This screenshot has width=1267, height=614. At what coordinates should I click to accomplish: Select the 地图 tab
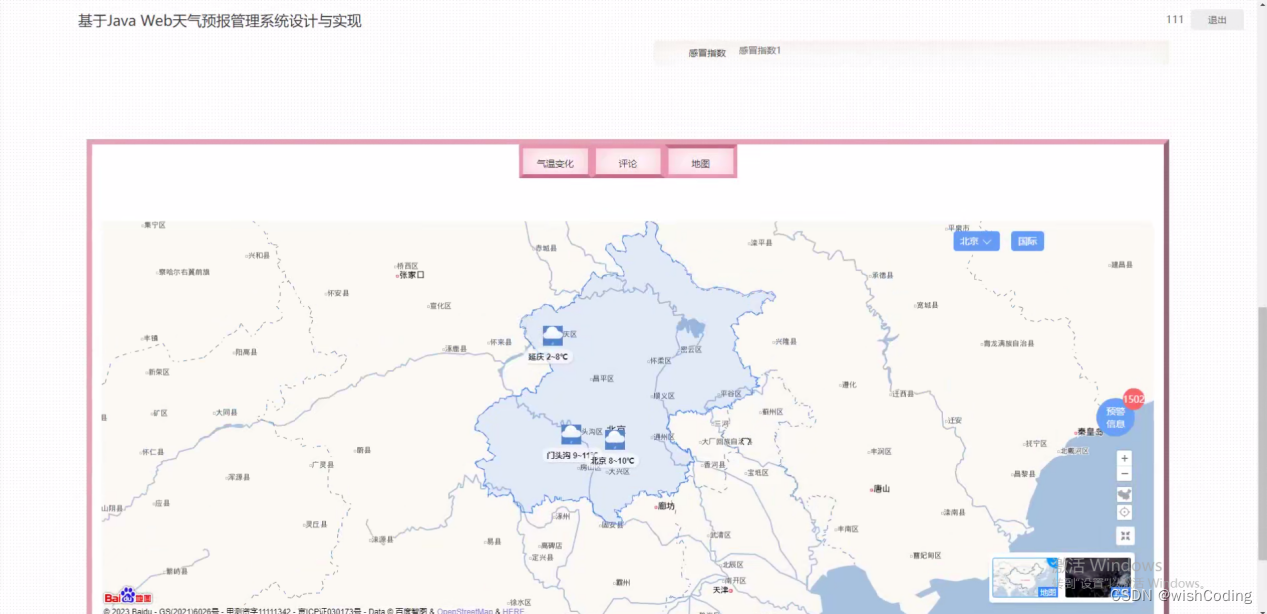click(x=701, y=163)
